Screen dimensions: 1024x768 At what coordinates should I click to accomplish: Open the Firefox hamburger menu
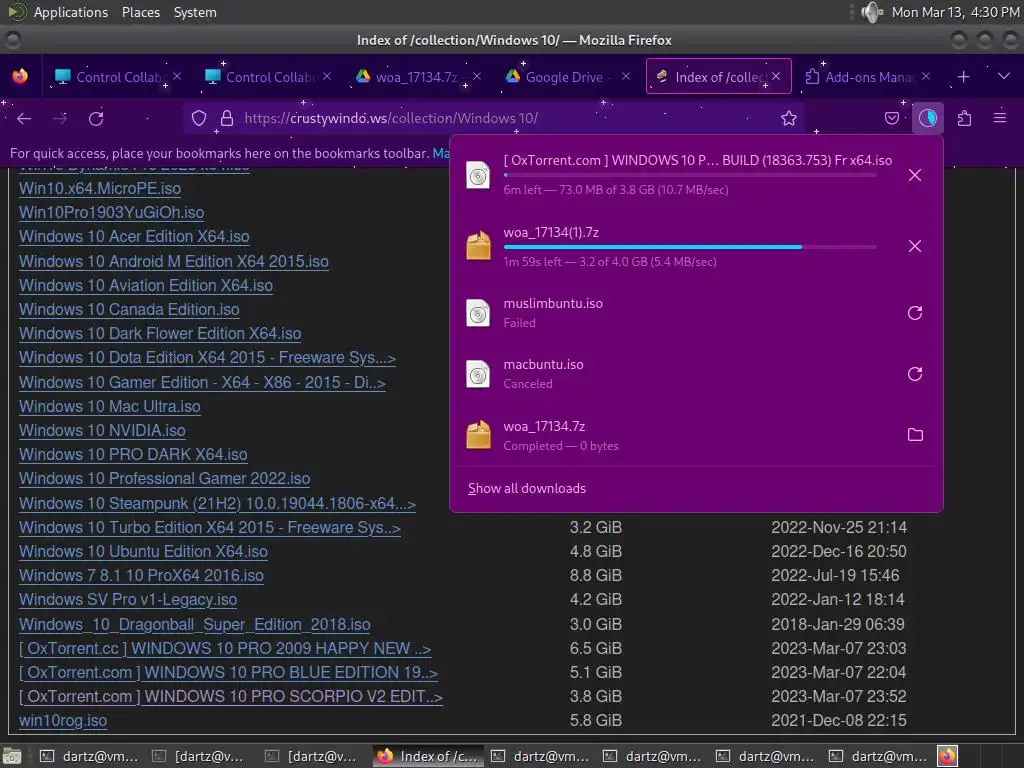click(1000, 118)
